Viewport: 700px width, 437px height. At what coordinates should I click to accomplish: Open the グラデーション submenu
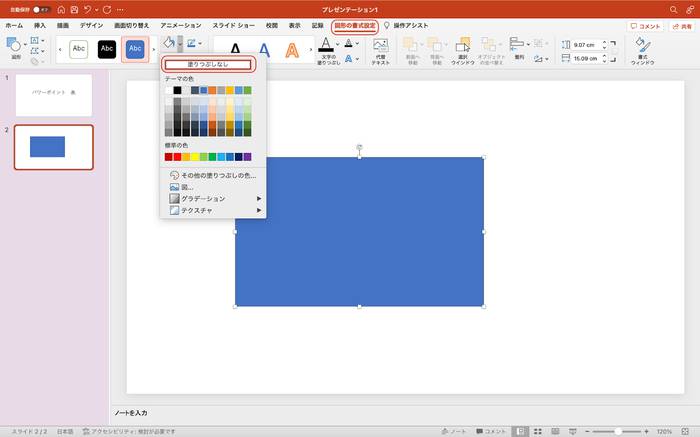pyautogui.click(x=212, y=199)
